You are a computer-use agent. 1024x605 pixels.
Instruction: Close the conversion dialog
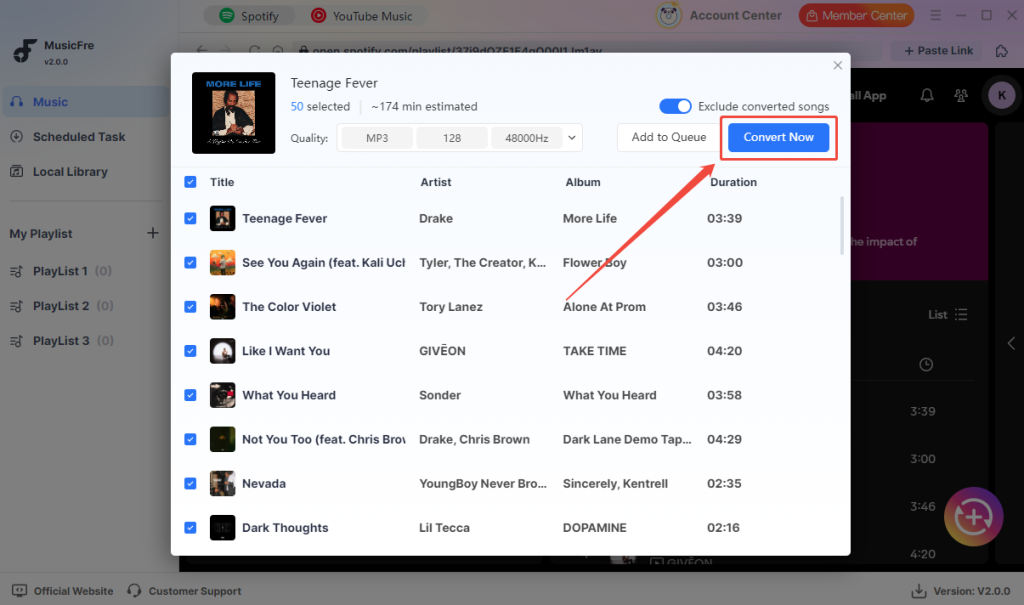pyautogui.click(x=837, y=65)
